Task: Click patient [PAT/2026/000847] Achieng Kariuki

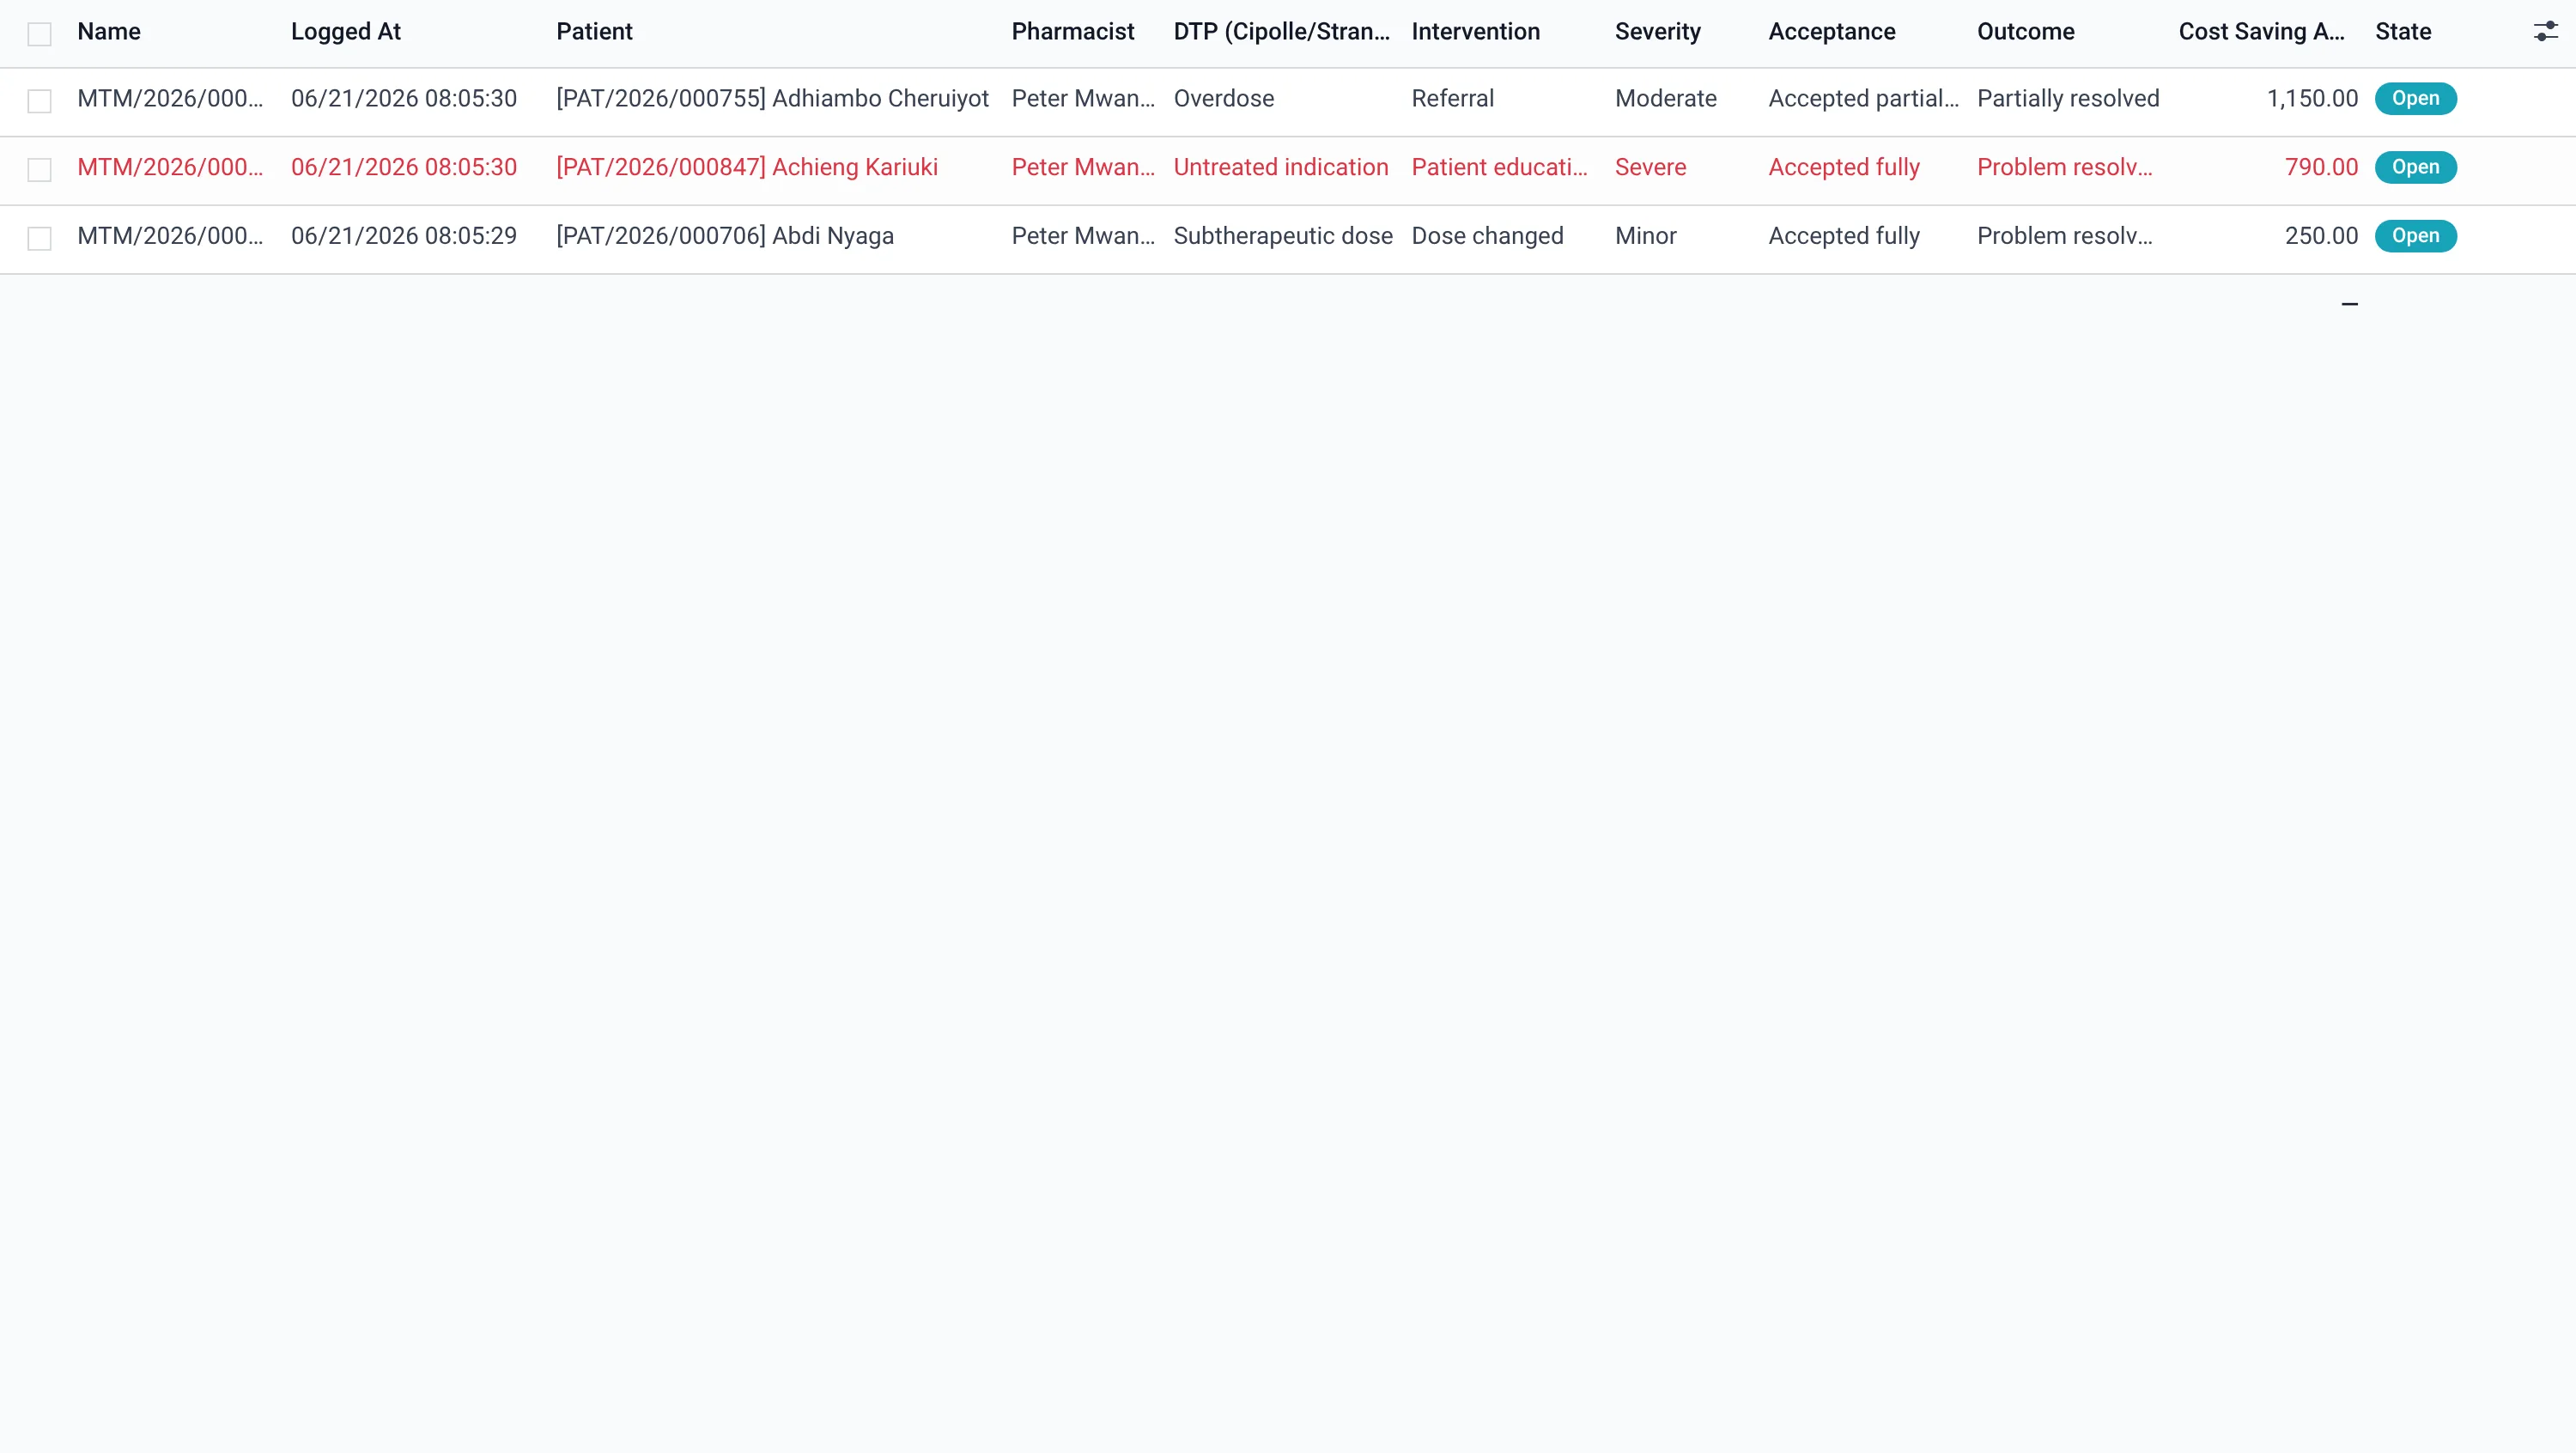Action: tap(747, 167)
